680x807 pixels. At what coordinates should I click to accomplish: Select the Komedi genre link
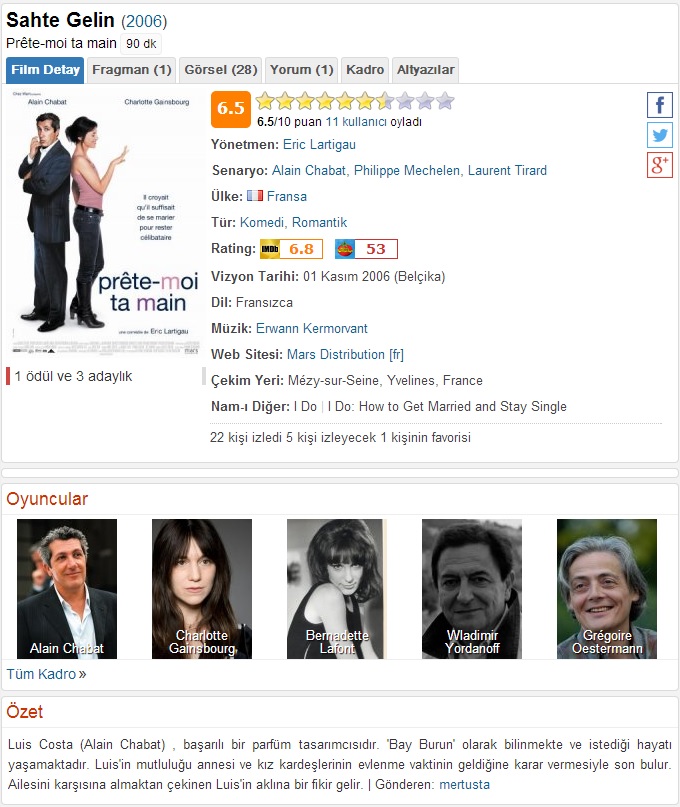coord(261,222)
